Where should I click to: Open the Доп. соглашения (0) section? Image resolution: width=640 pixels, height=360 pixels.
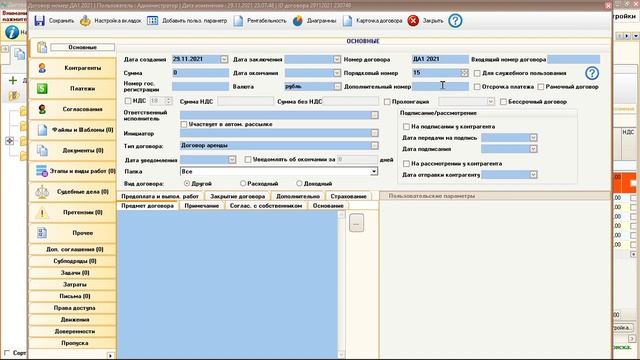(75, 249)
